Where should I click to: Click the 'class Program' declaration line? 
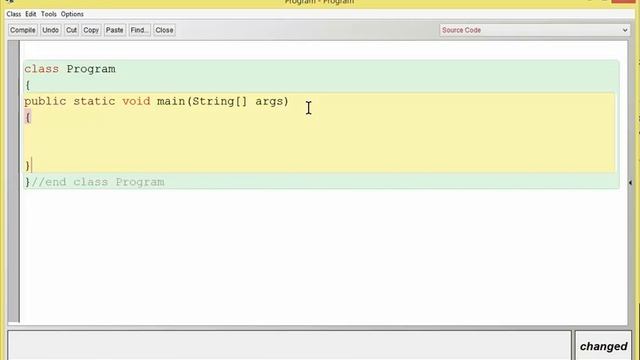[x=70, y=69]
